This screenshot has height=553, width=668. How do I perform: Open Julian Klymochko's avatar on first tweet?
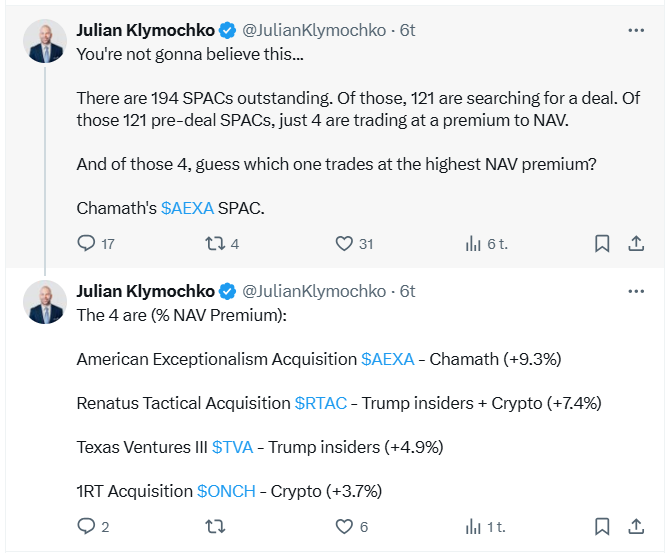click(47, 41)
